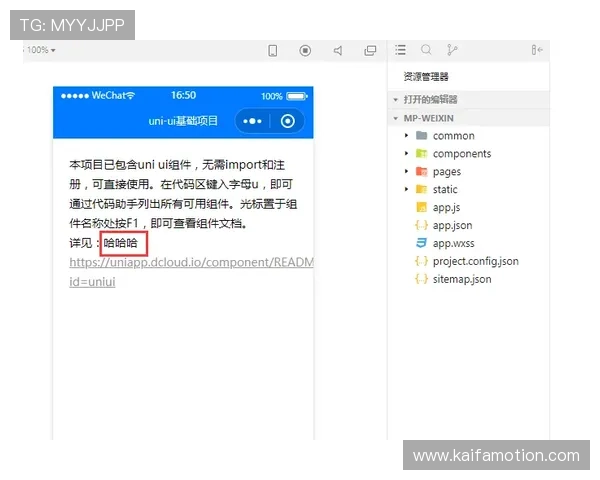Click the sitemap.json braces icon
Viewport: 600px width, 480px height.
coord(421,279)
